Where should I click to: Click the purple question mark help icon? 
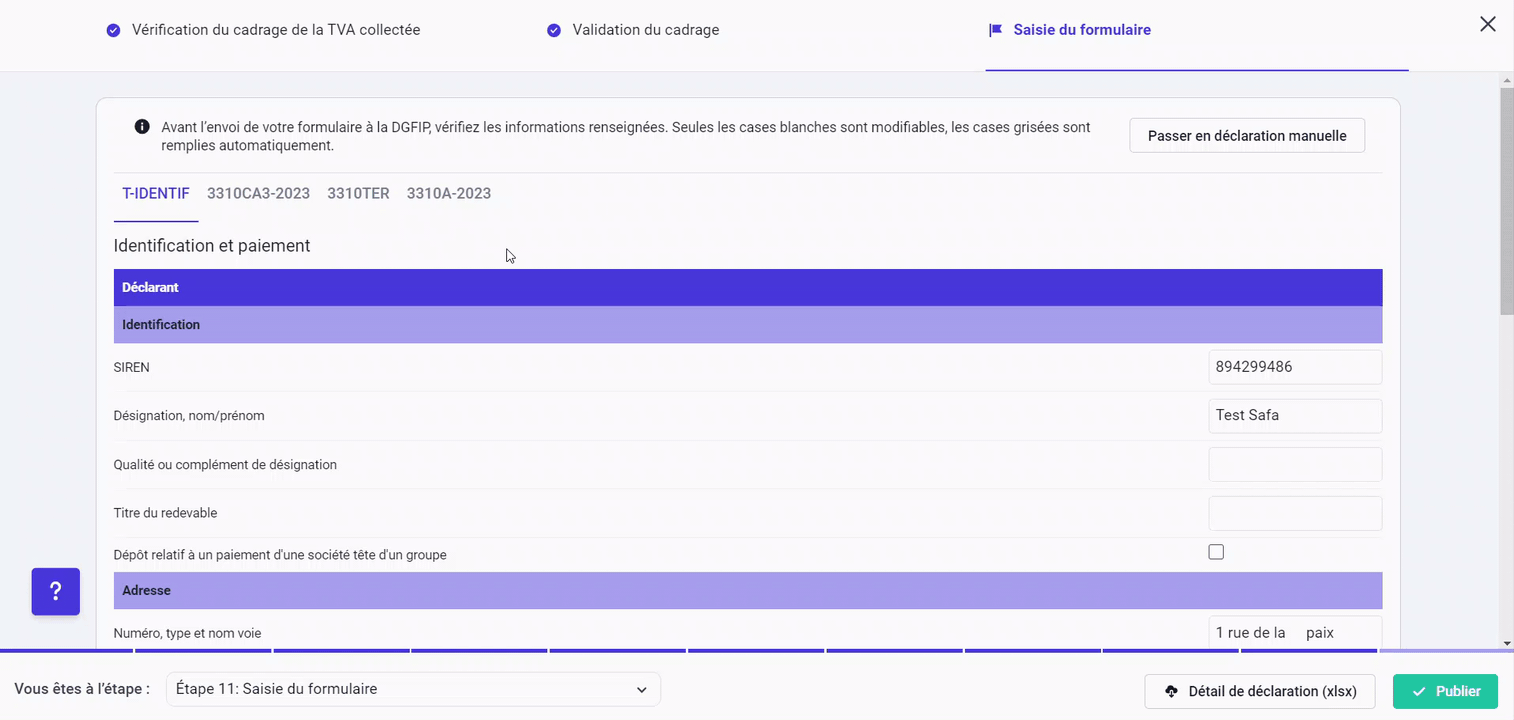point(55,591)
